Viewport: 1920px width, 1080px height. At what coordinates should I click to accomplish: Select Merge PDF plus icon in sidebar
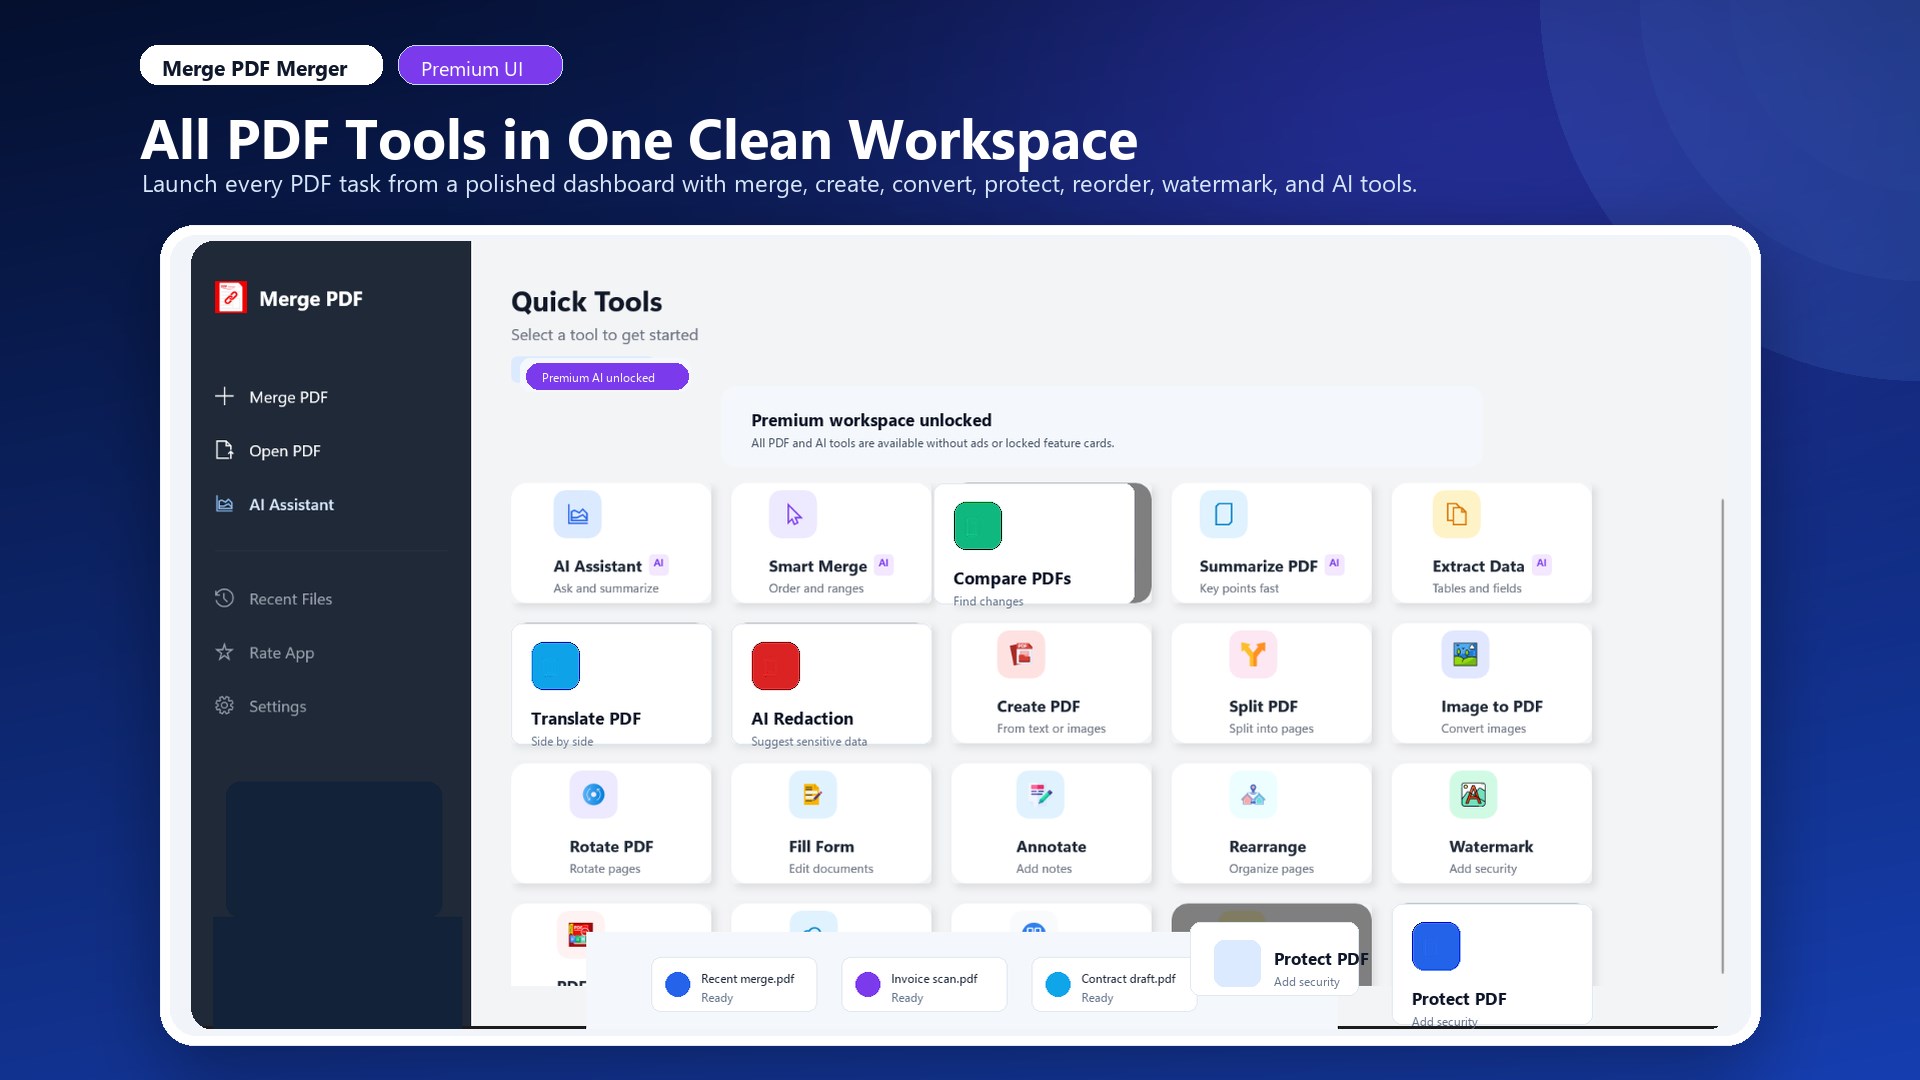[x=224, y=396]
